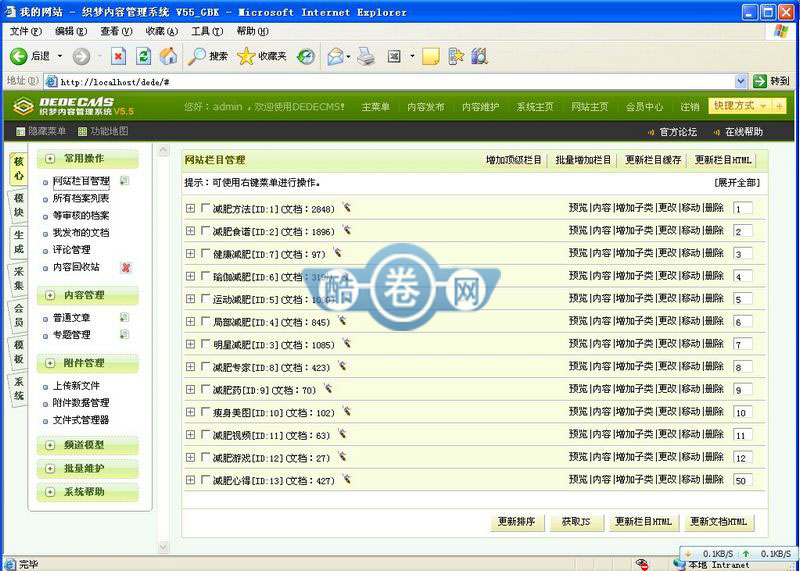
Task: Click 所有档案列表 in the sidebar
Action: tap(81, 198)
